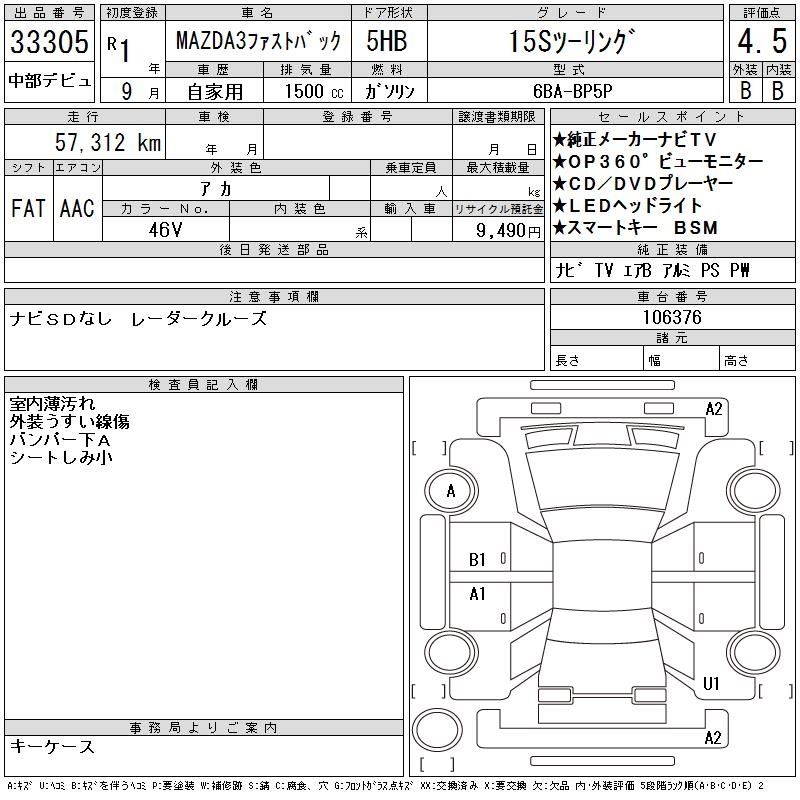Click the shift type FAT
The image size is (800, 800).
[28, 208]
